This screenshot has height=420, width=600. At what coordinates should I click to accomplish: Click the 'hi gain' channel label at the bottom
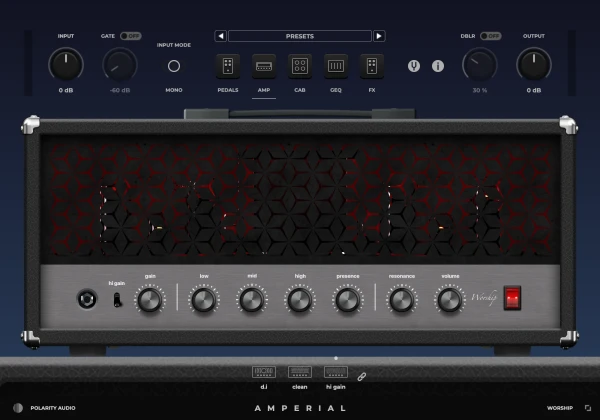[x=336, y=387]
